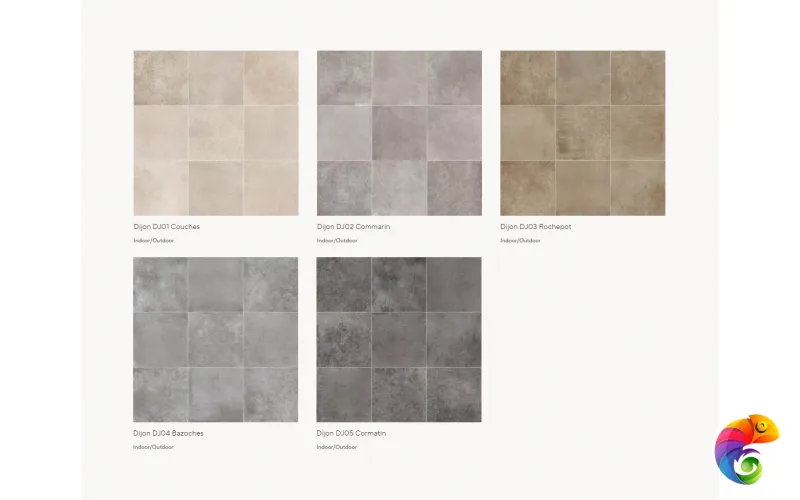
Task: Pick the center tile of the Commarin swatch
Action: 399,133
